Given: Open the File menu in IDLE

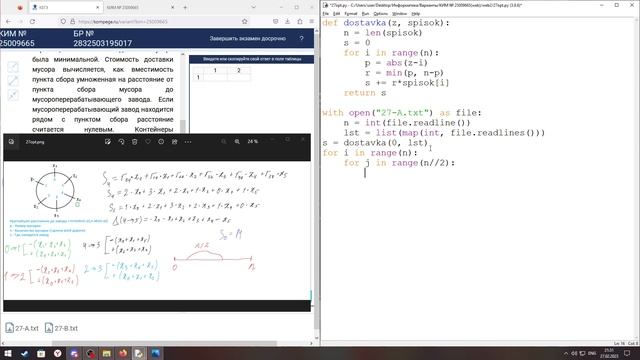Looking at the screenshot, I should [326, 14].
